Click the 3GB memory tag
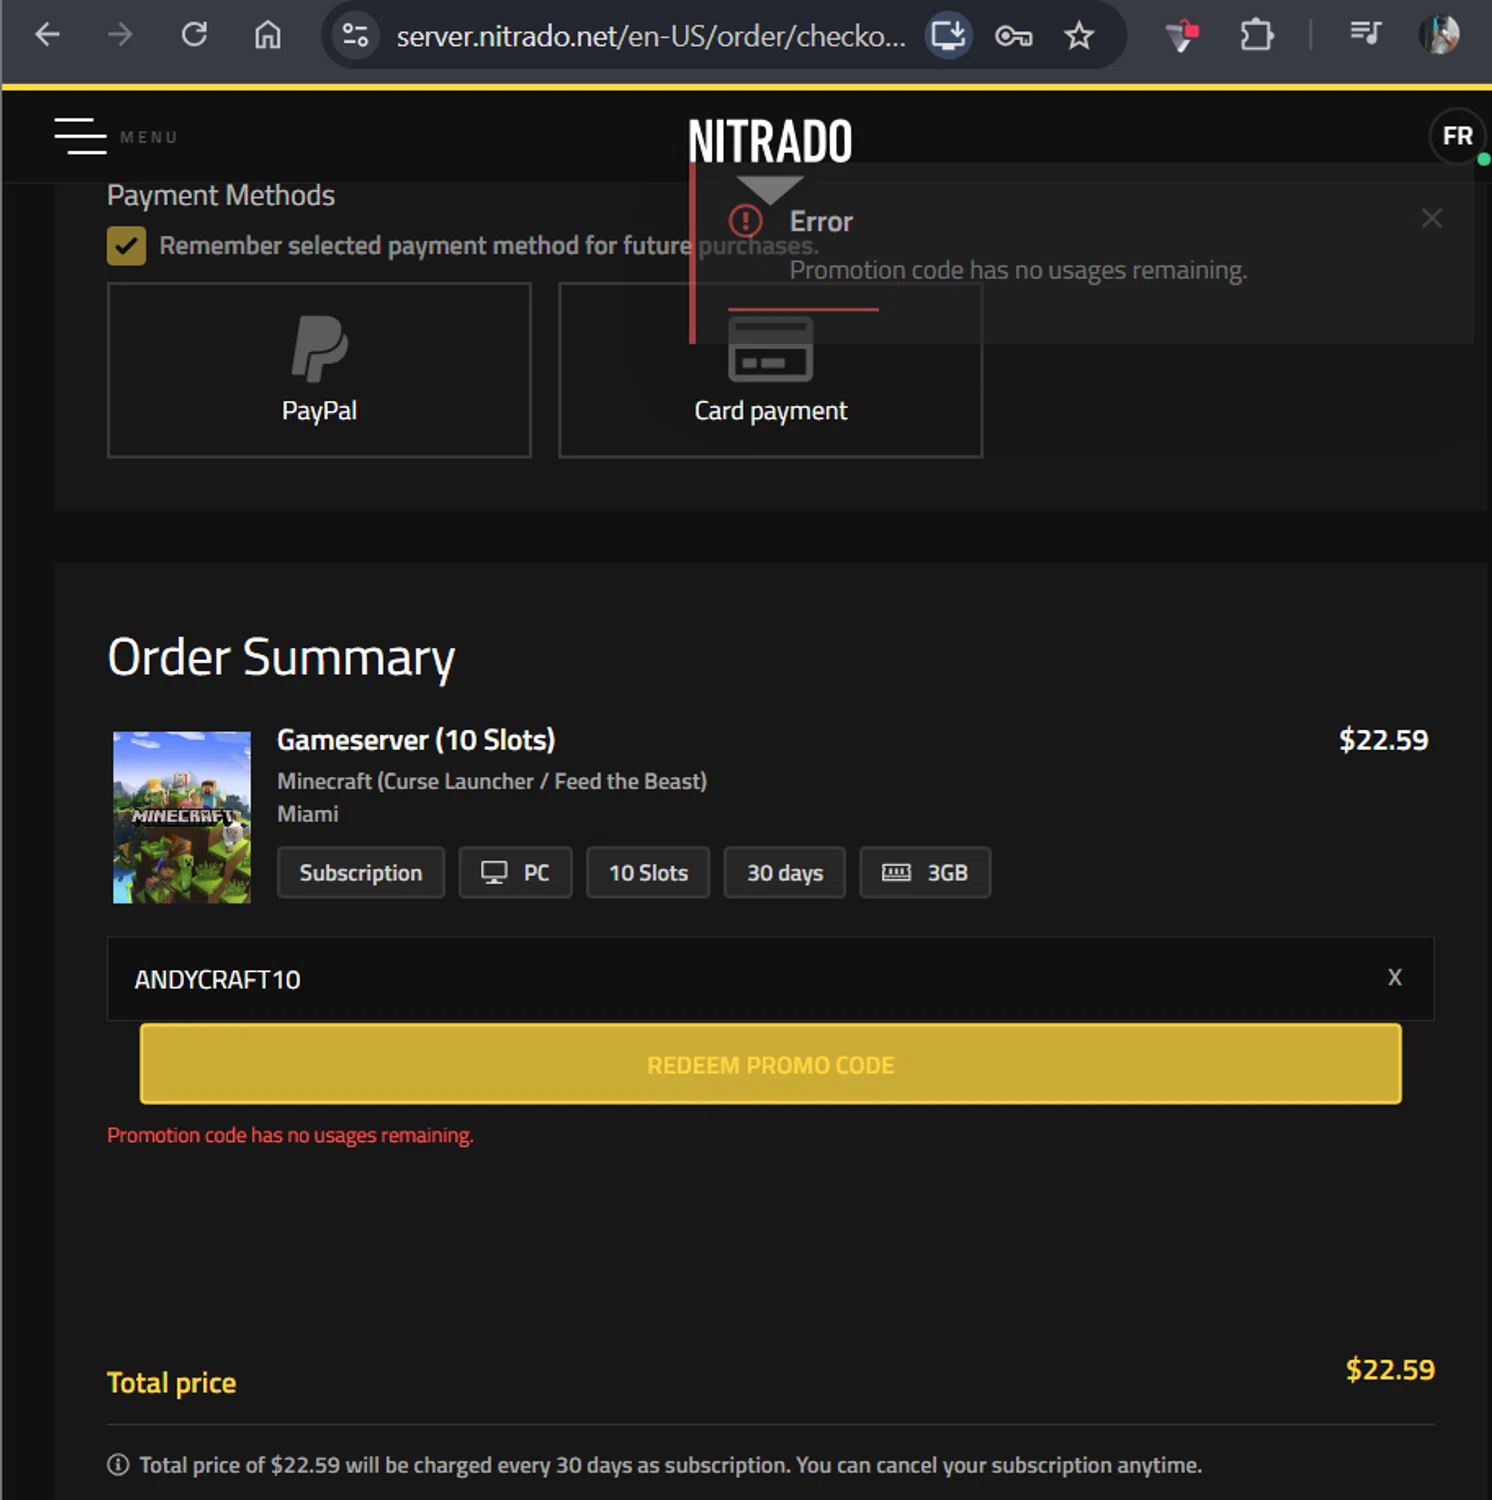The width and height of the screenshot is (1492, 1500). (925, 873)
